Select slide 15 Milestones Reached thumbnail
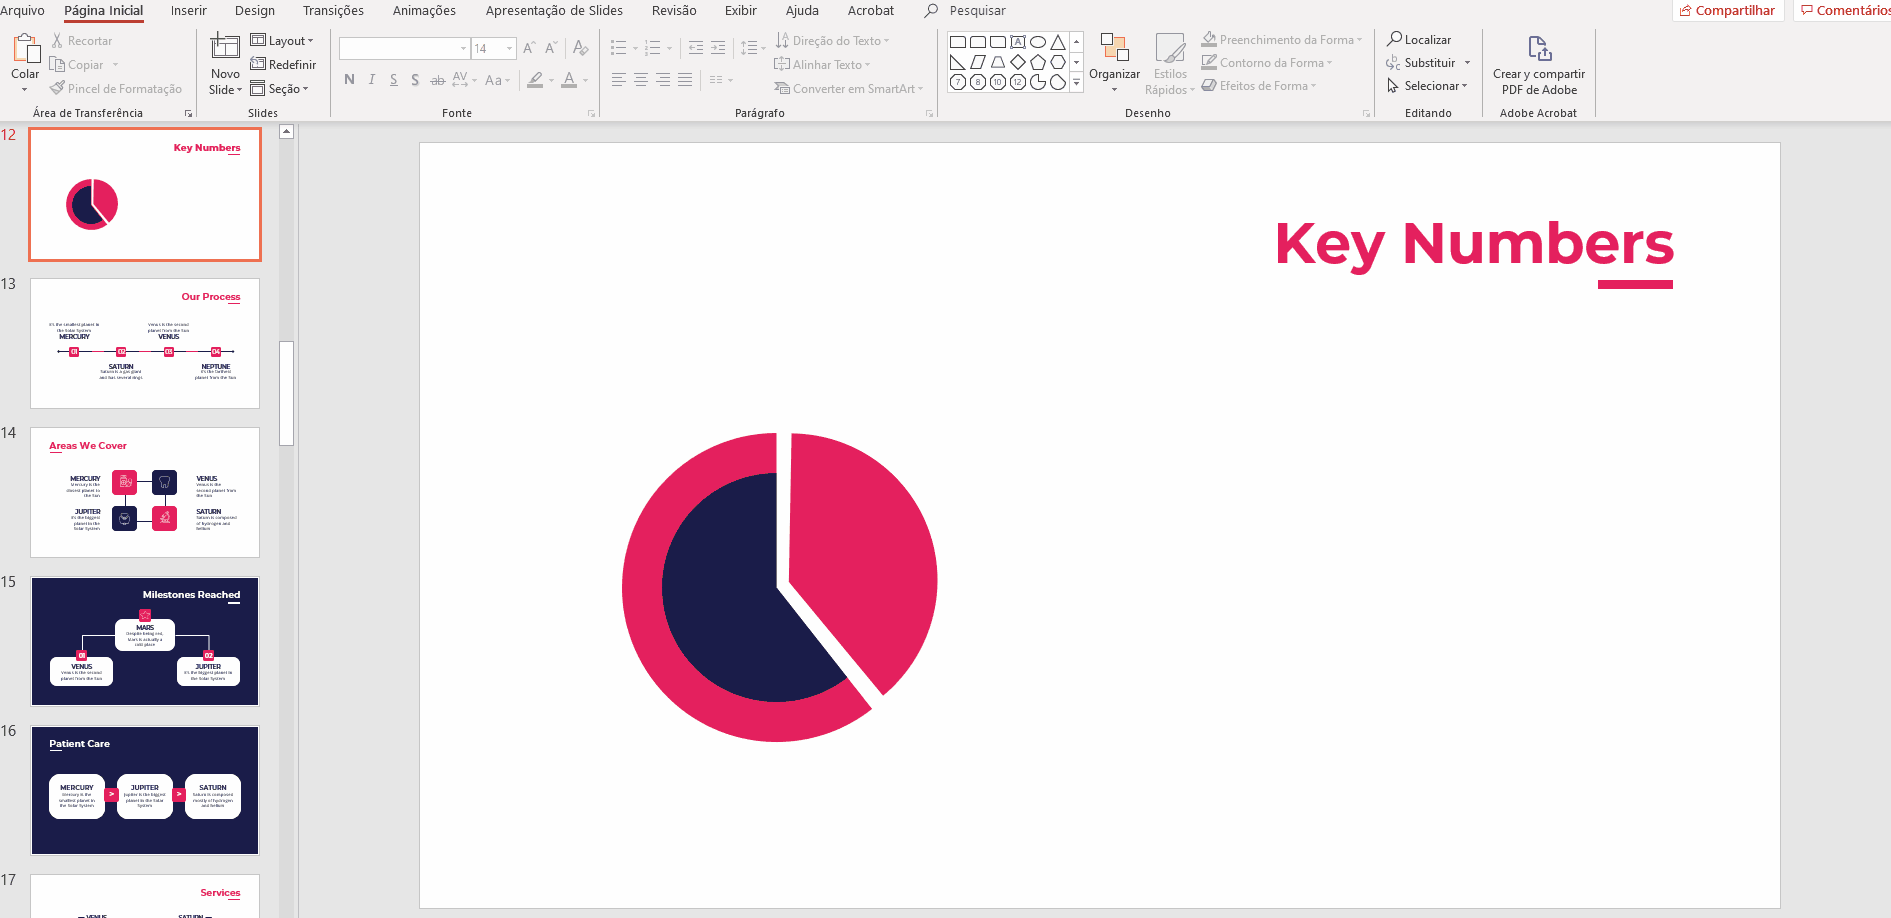The height and width of the screenshot is (918, 1891). [x=145, y=641]
